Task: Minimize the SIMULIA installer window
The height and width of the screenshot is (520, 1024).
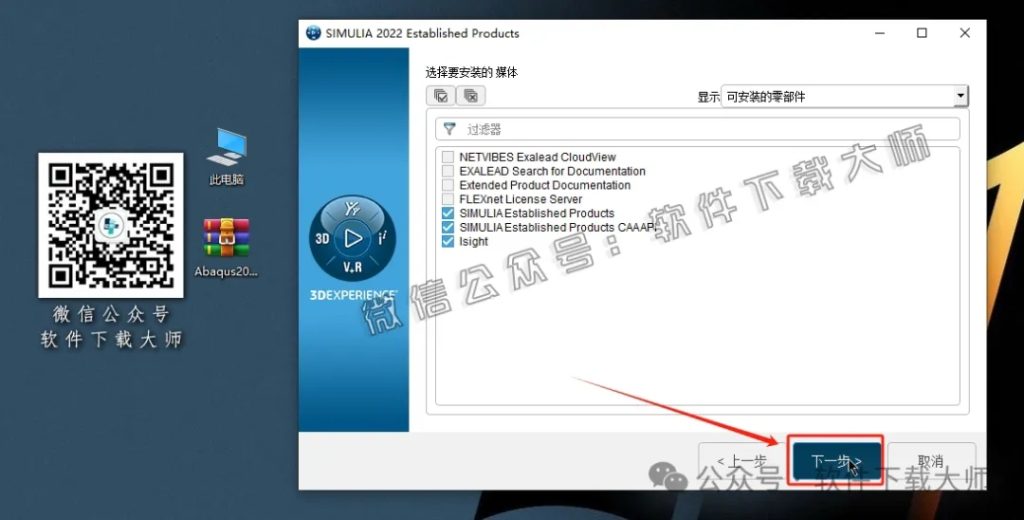Action: [x=879, y=33]
